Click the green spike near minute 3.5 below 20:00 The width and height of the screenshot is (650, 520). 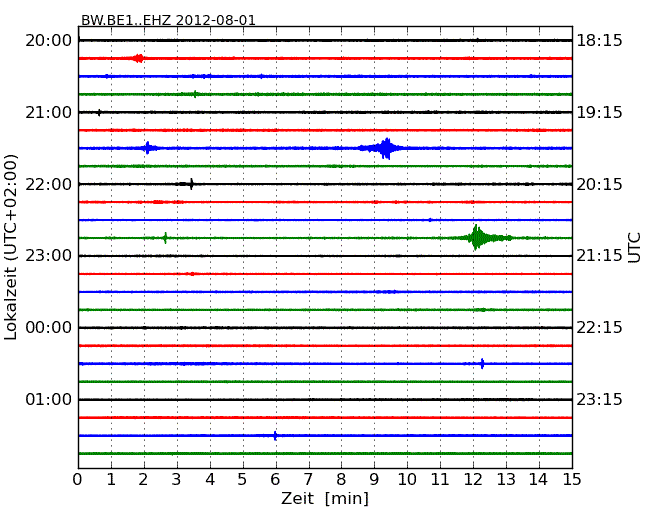(x=195, y=94)
